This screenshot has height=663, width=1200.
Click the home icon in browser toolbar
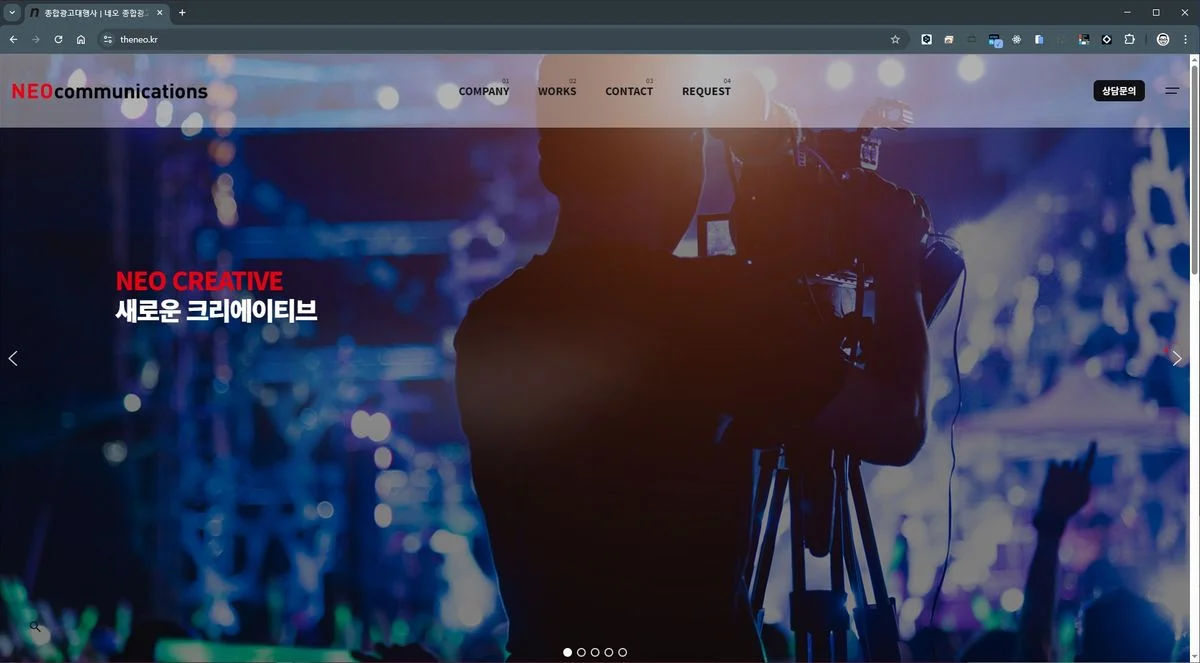point(81,39)
